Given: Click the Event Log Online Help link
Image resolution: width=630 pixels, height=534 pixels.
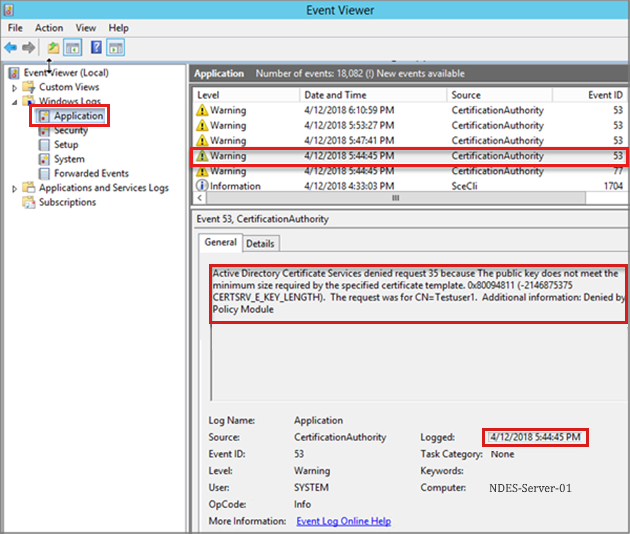Looking at the screenshot, I should click(343, 521).
